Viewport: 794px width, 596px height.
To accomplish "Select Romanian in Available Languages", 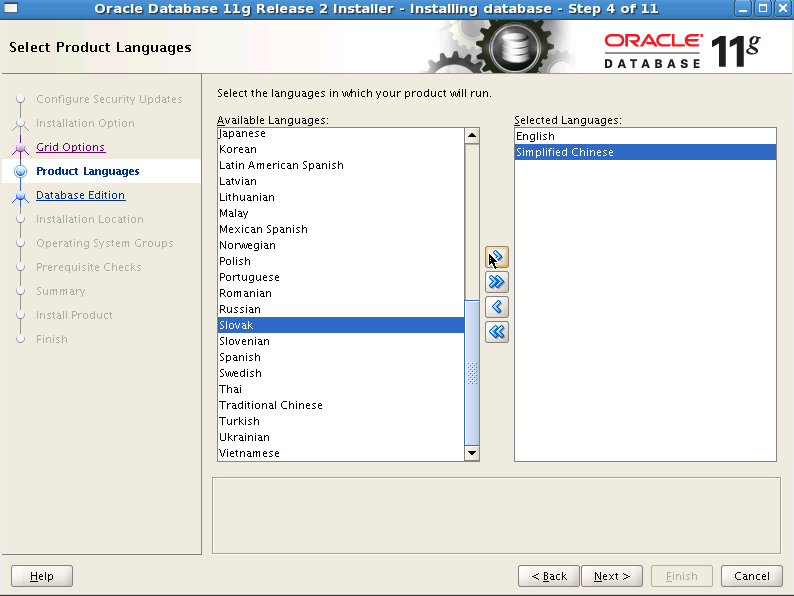I will 341,293.
